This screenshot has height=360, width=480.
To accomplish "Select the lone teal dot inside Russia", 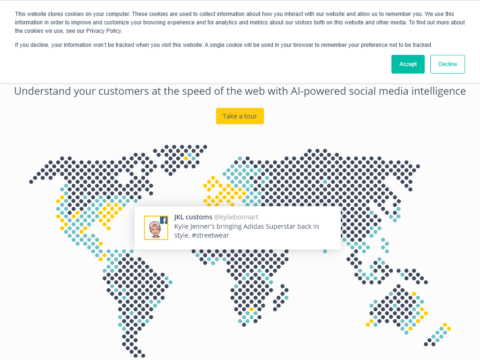I will (325, 182).
